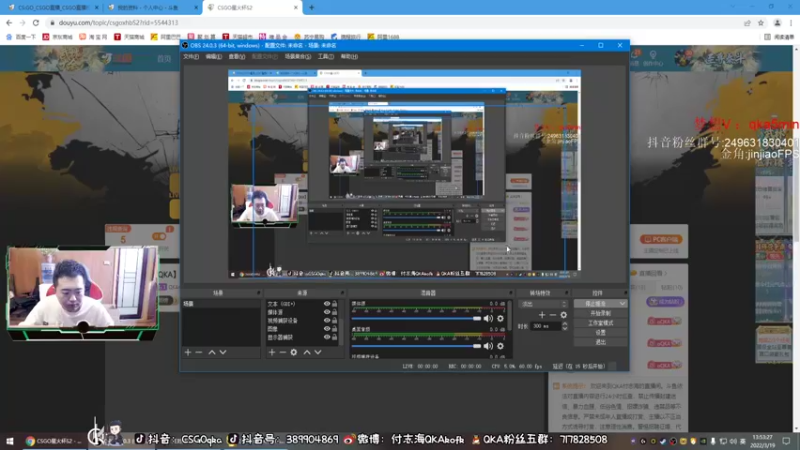
Task: Mute the desktop audio speaker icon
Action: coord(488,346)
